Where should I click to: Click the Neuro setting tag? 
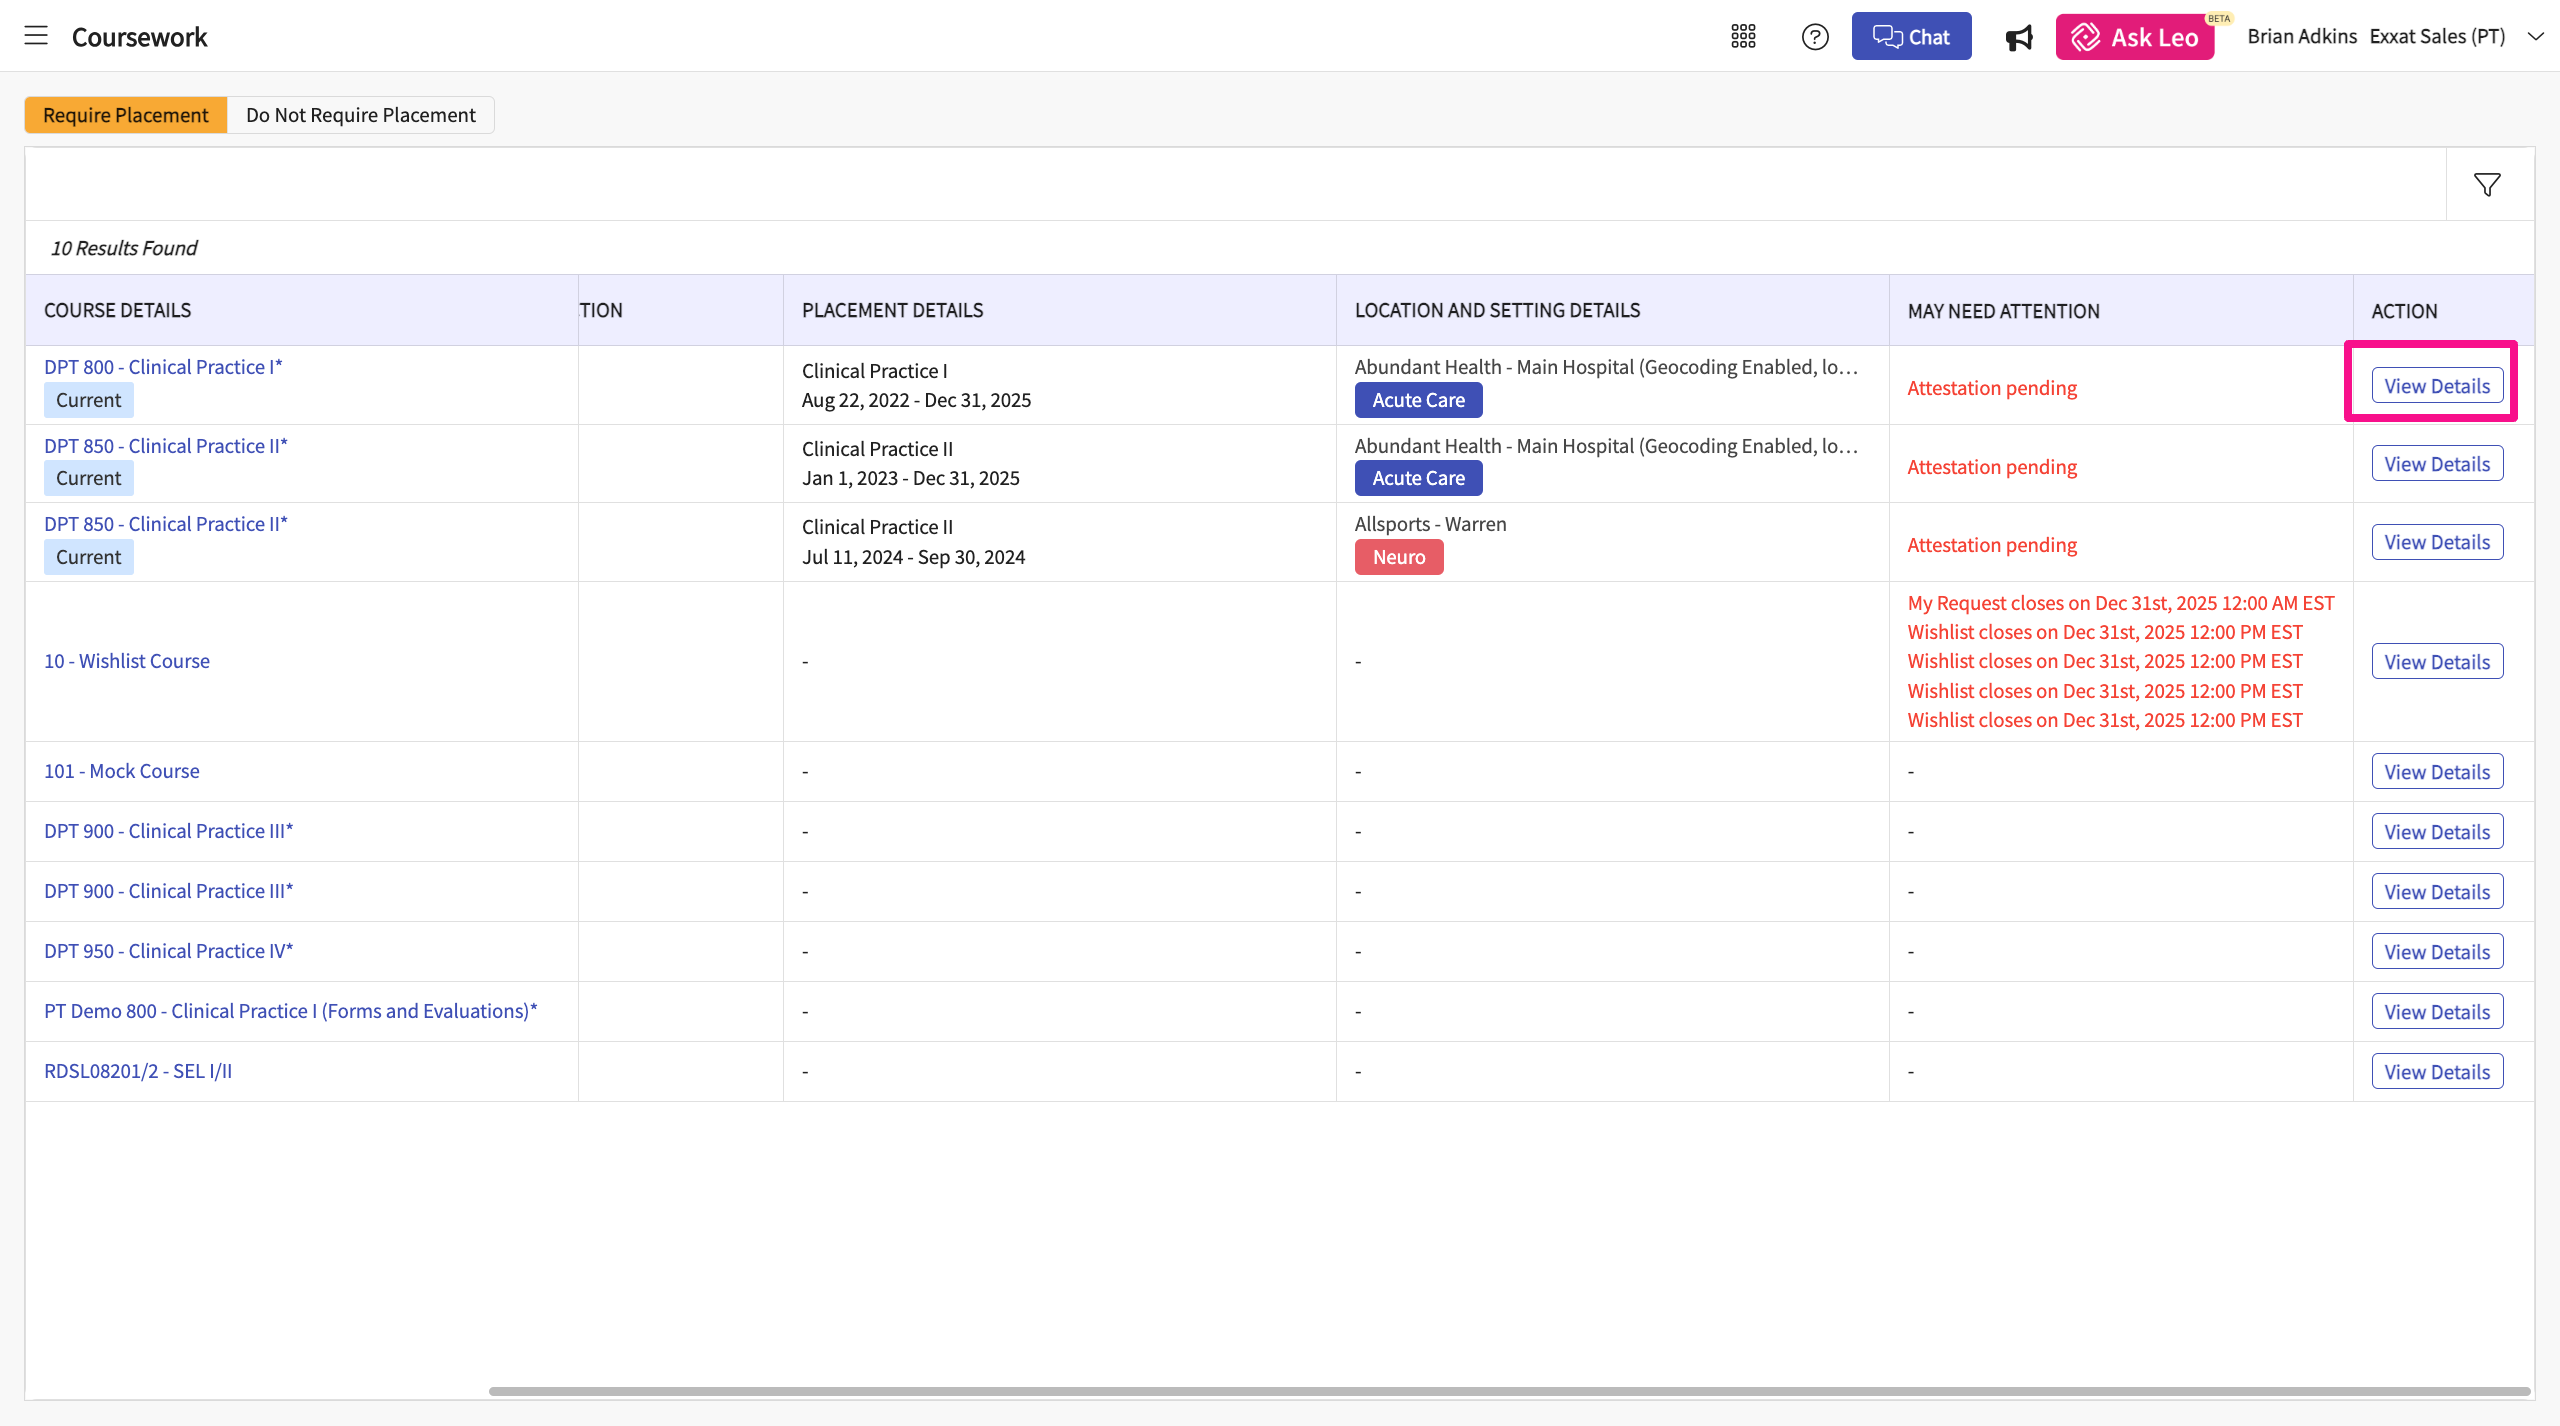coord(1398,557)
